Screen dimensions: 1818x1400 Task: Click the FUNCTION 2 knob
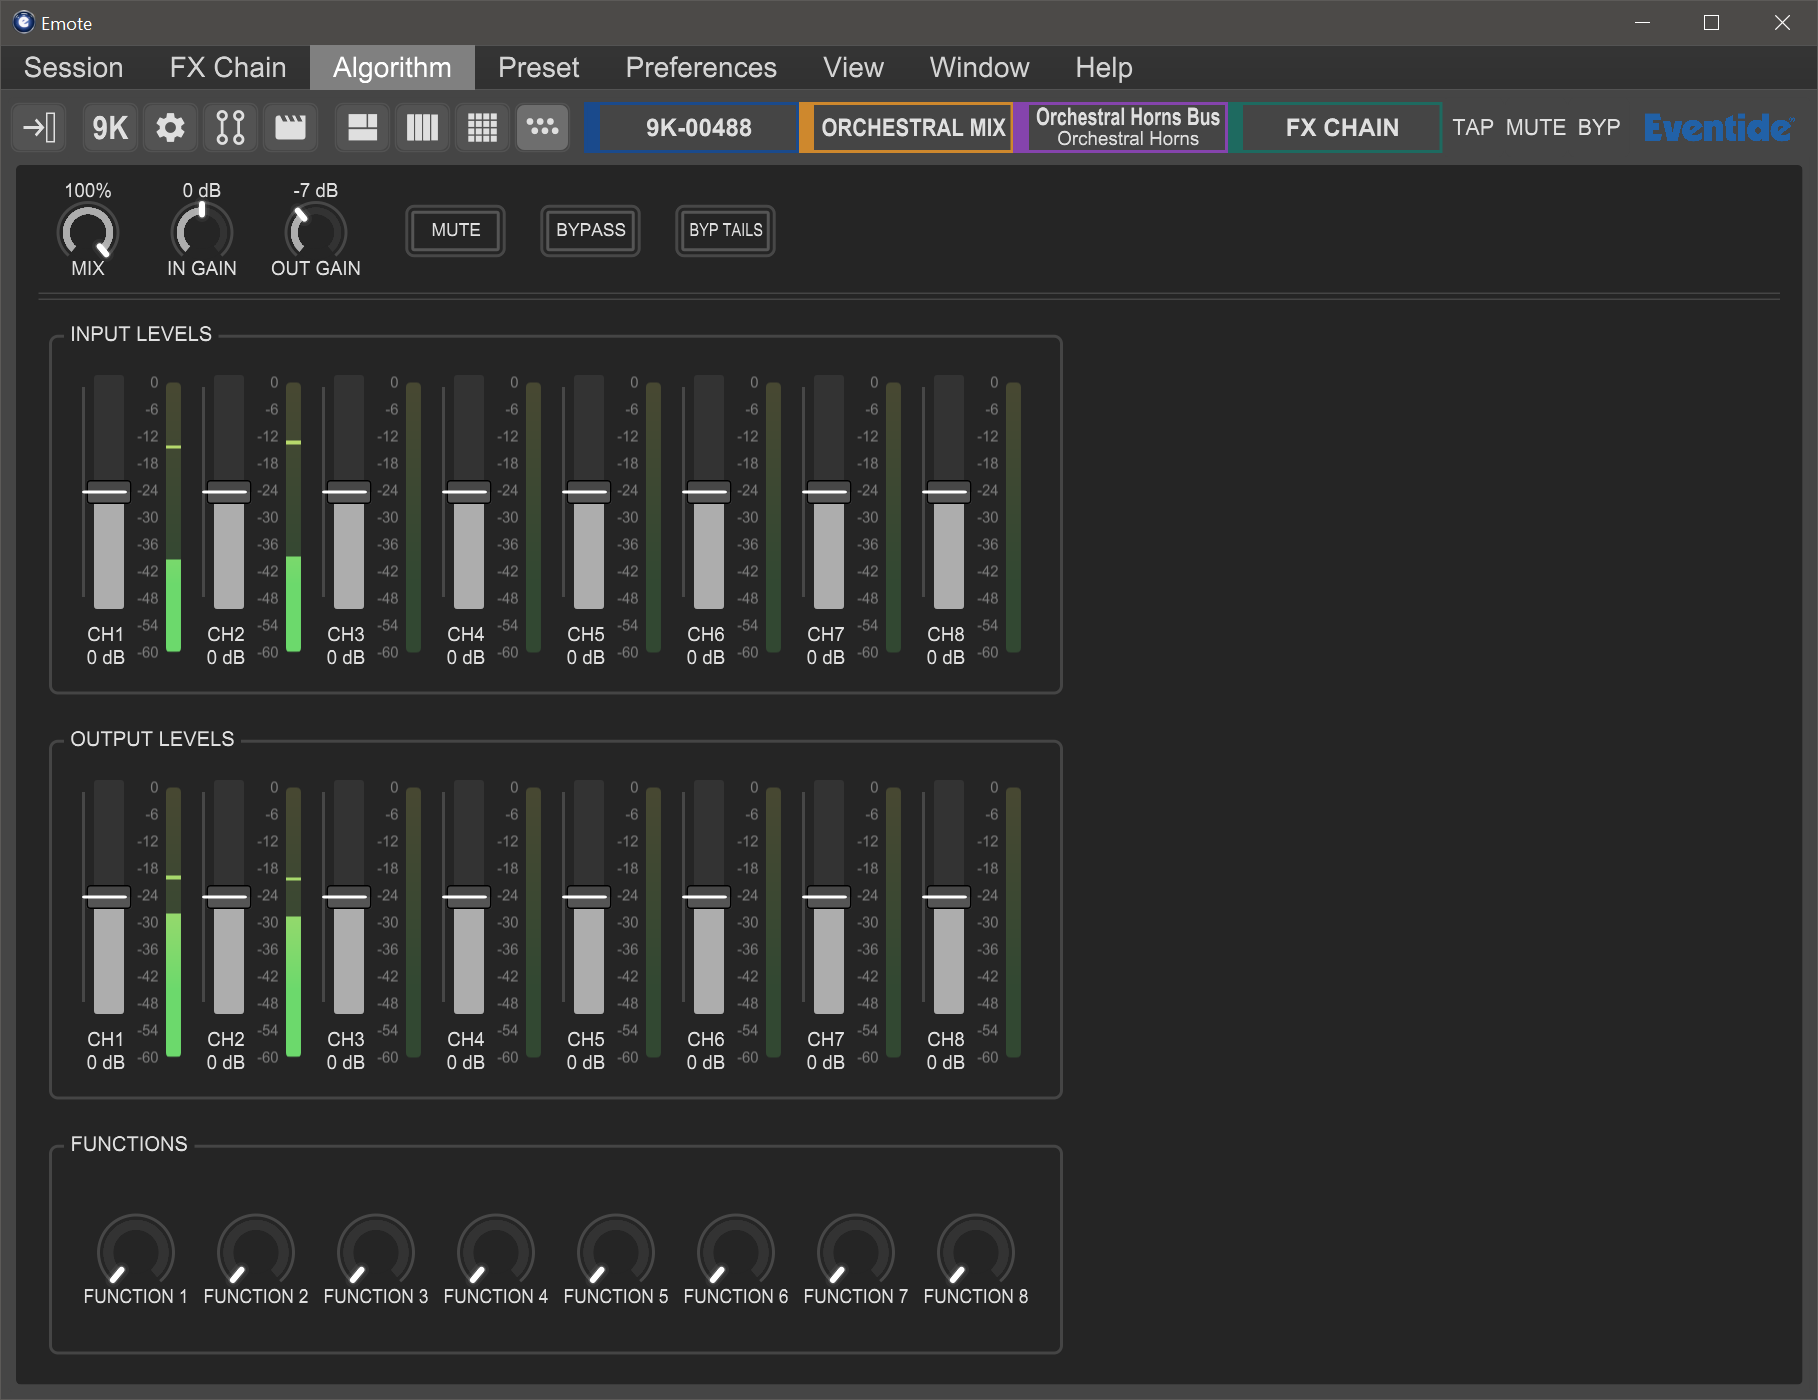coord(256,1250)
